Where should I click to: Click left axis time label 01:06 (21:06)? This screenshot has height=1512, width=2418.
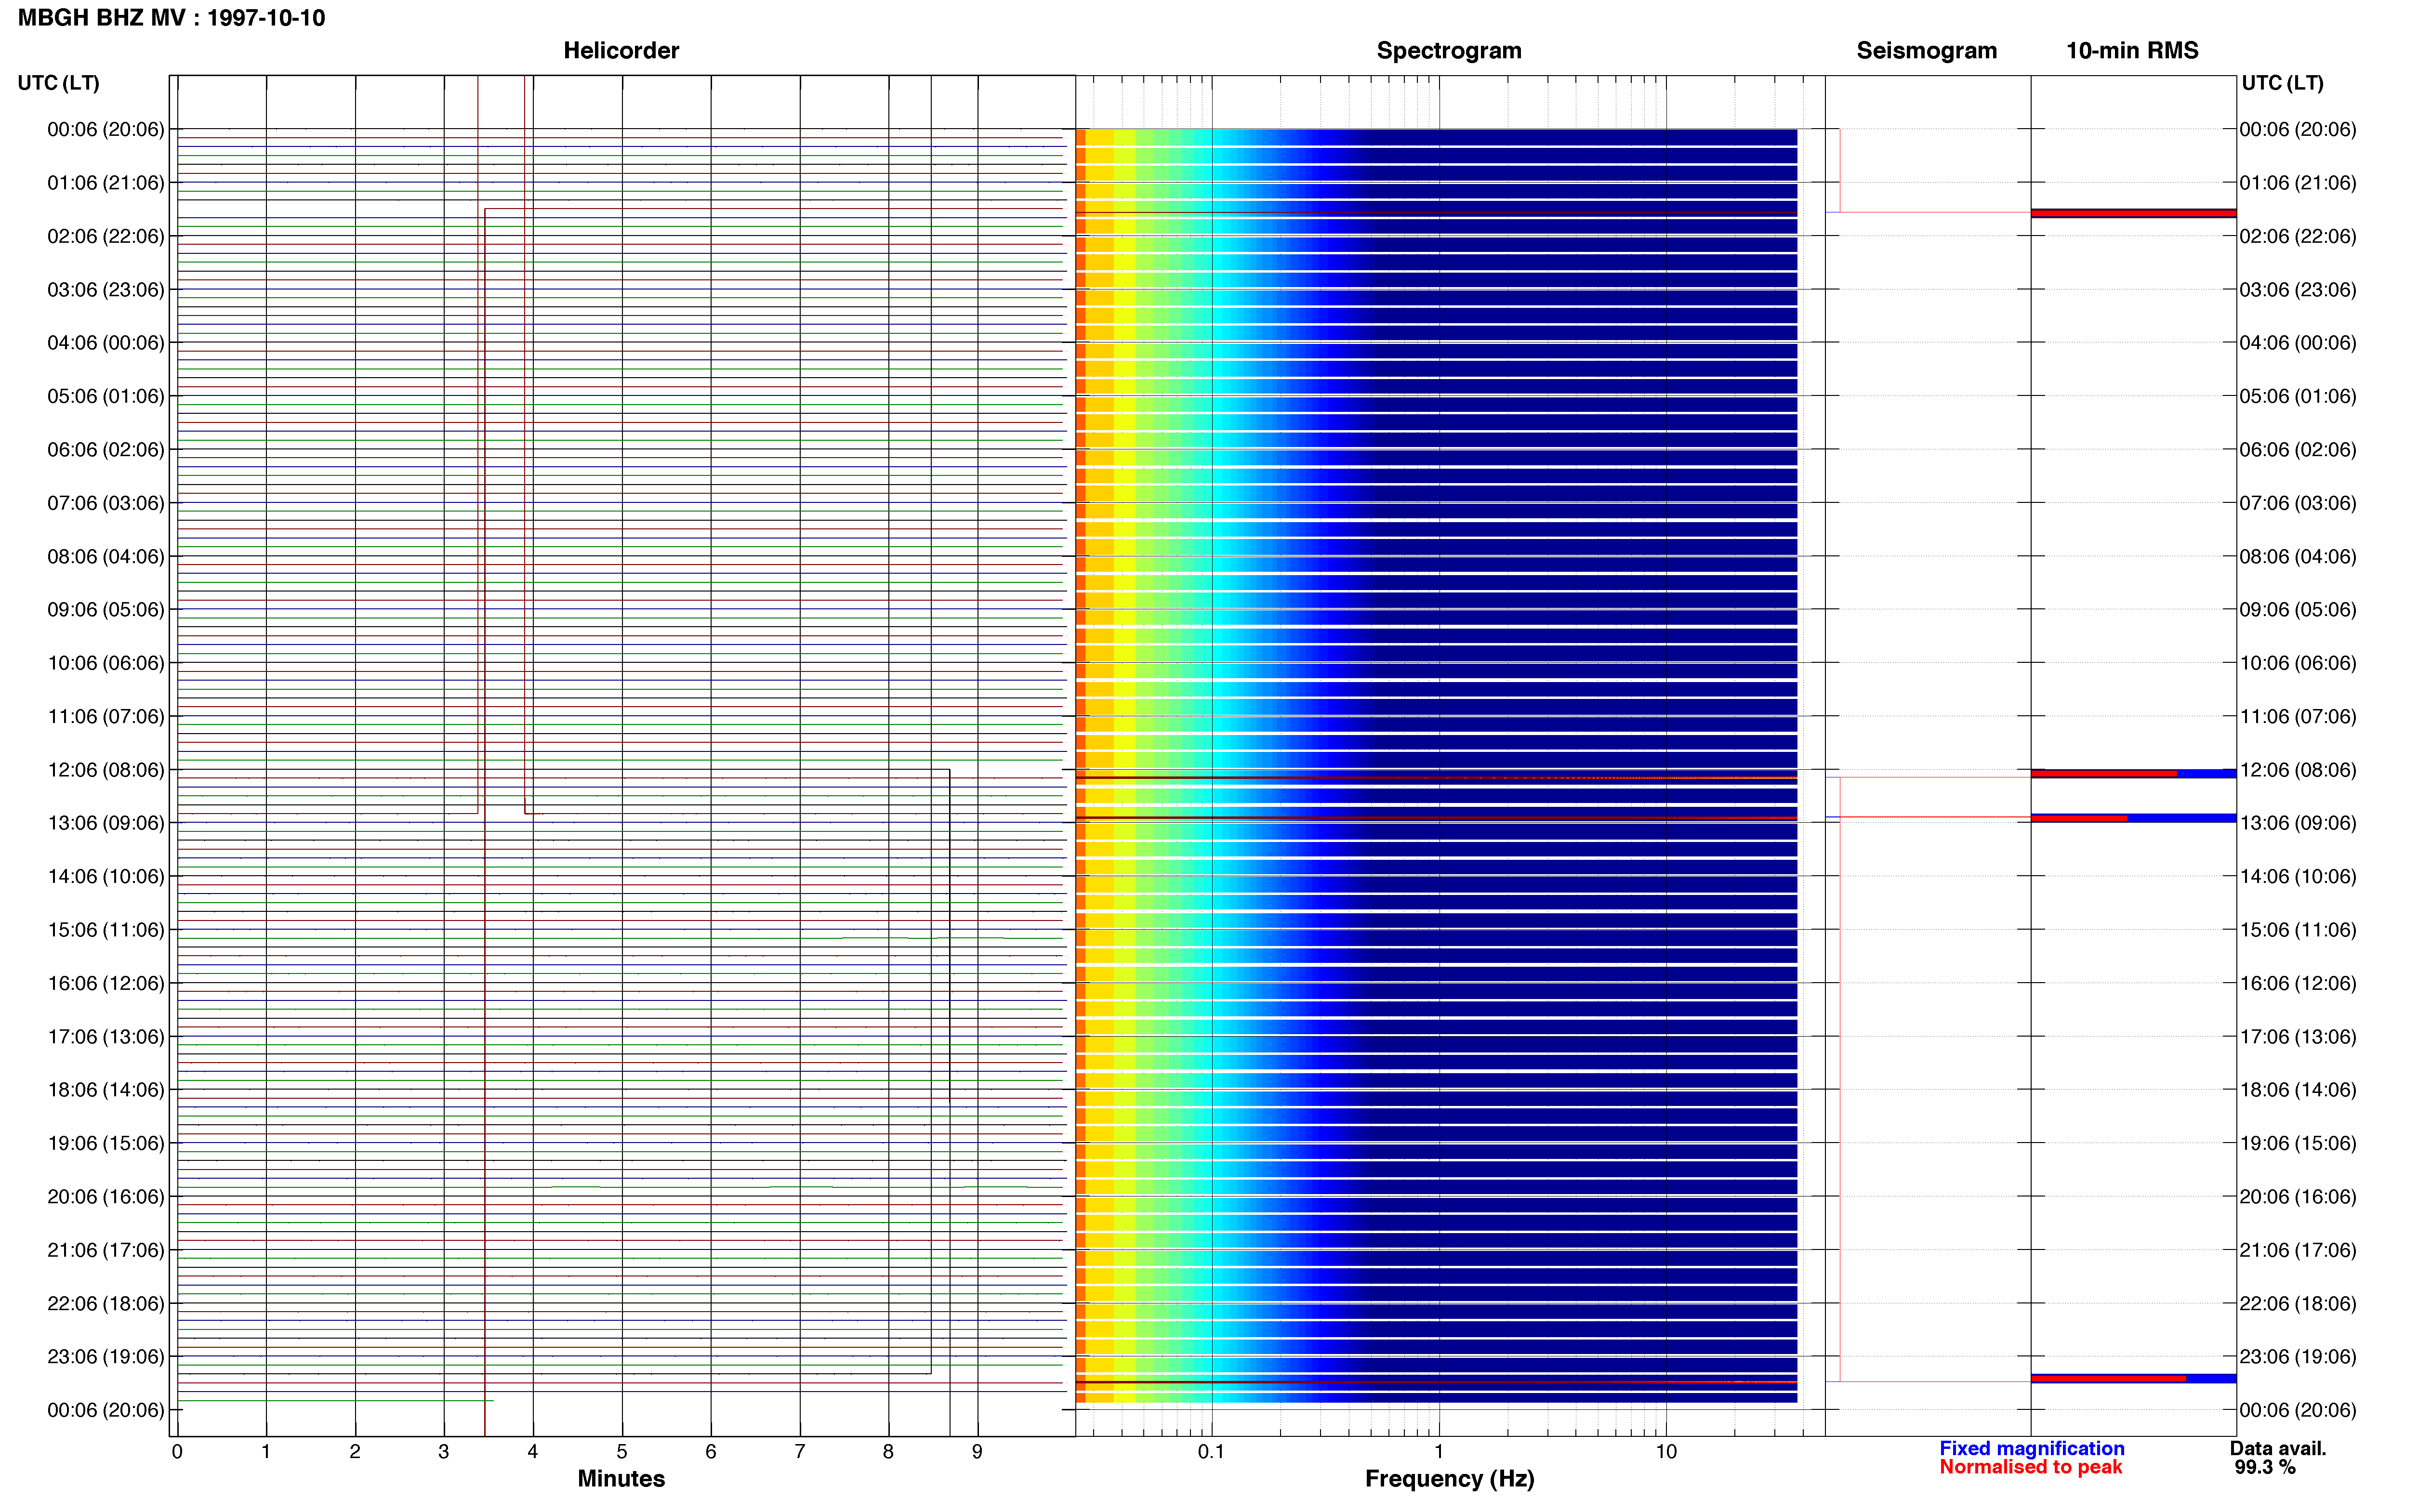pos(106,183)
